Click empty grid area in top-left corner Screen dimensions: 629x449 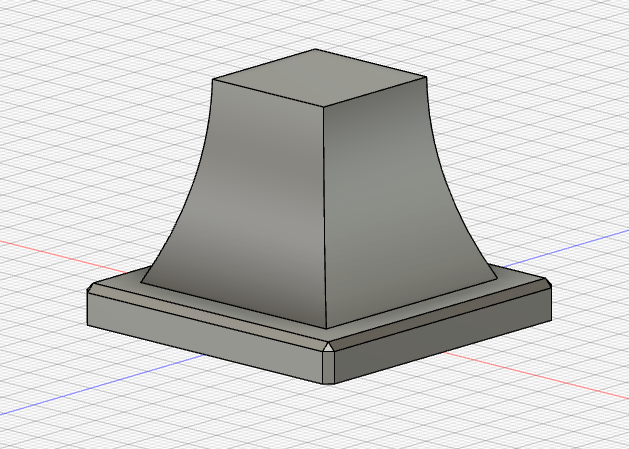(60, 50)
